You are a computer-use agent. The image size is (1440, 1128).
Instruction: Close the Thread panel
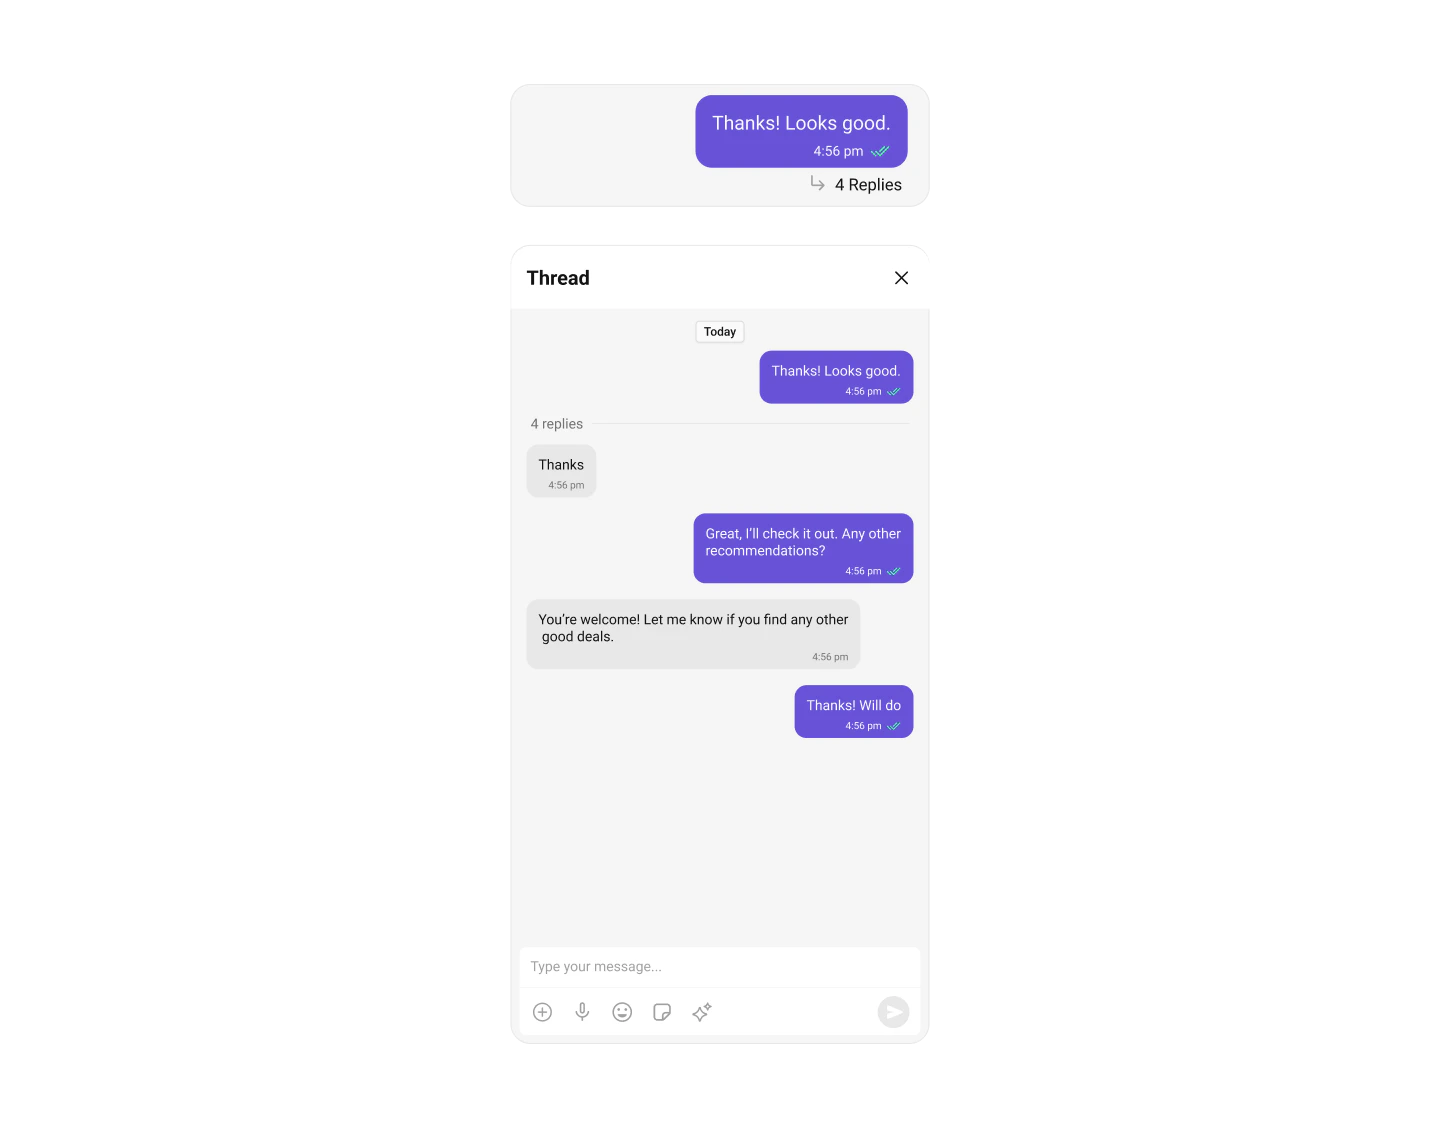coord(901,278)
